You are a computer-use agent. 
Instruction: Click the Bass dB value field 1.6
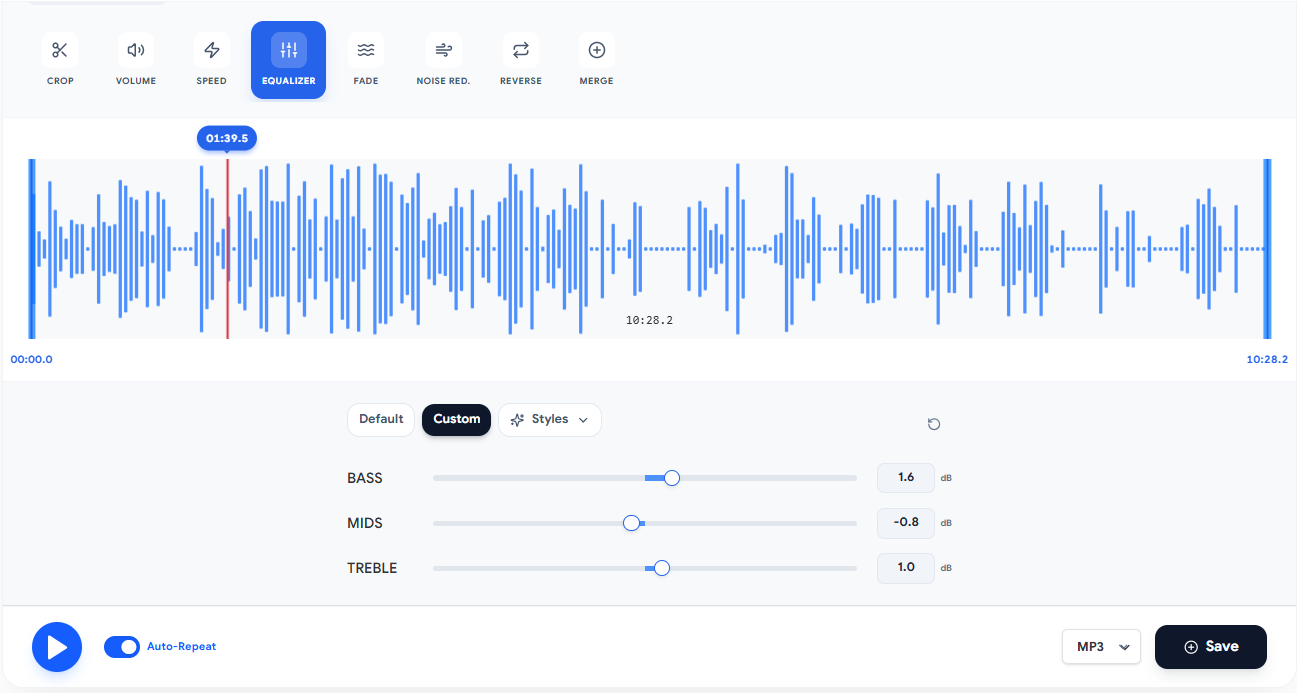906,478
